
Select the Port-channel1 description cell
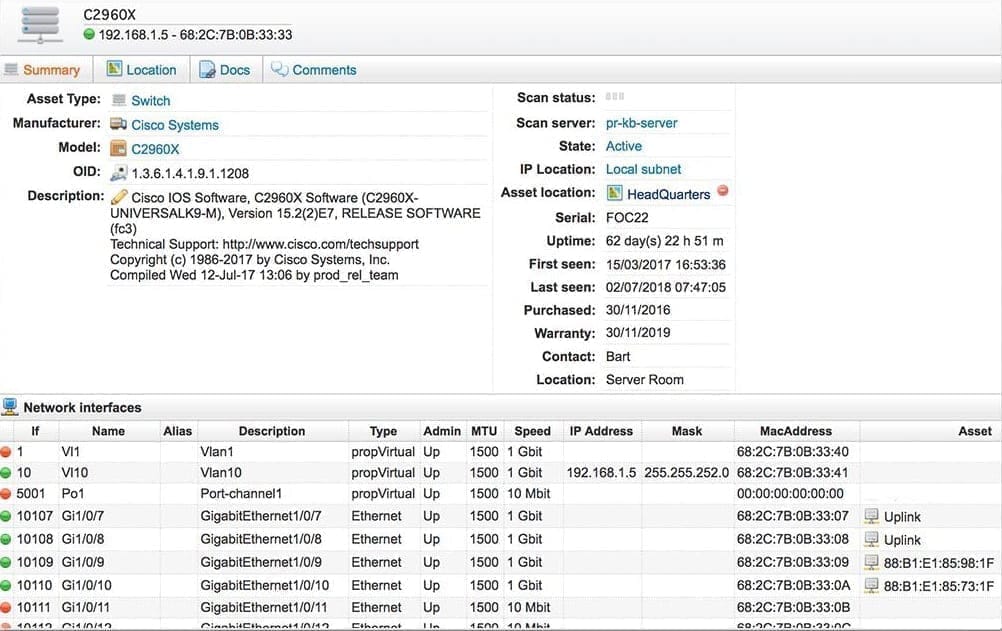(273, 494)
